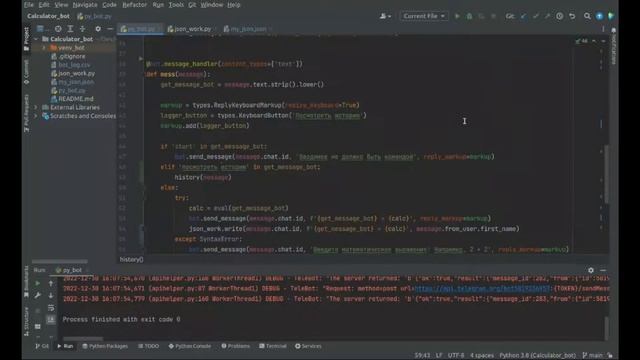Toggle scroll to end icon in Run panel
Screen dimensions: 640x360
(51, 320)
